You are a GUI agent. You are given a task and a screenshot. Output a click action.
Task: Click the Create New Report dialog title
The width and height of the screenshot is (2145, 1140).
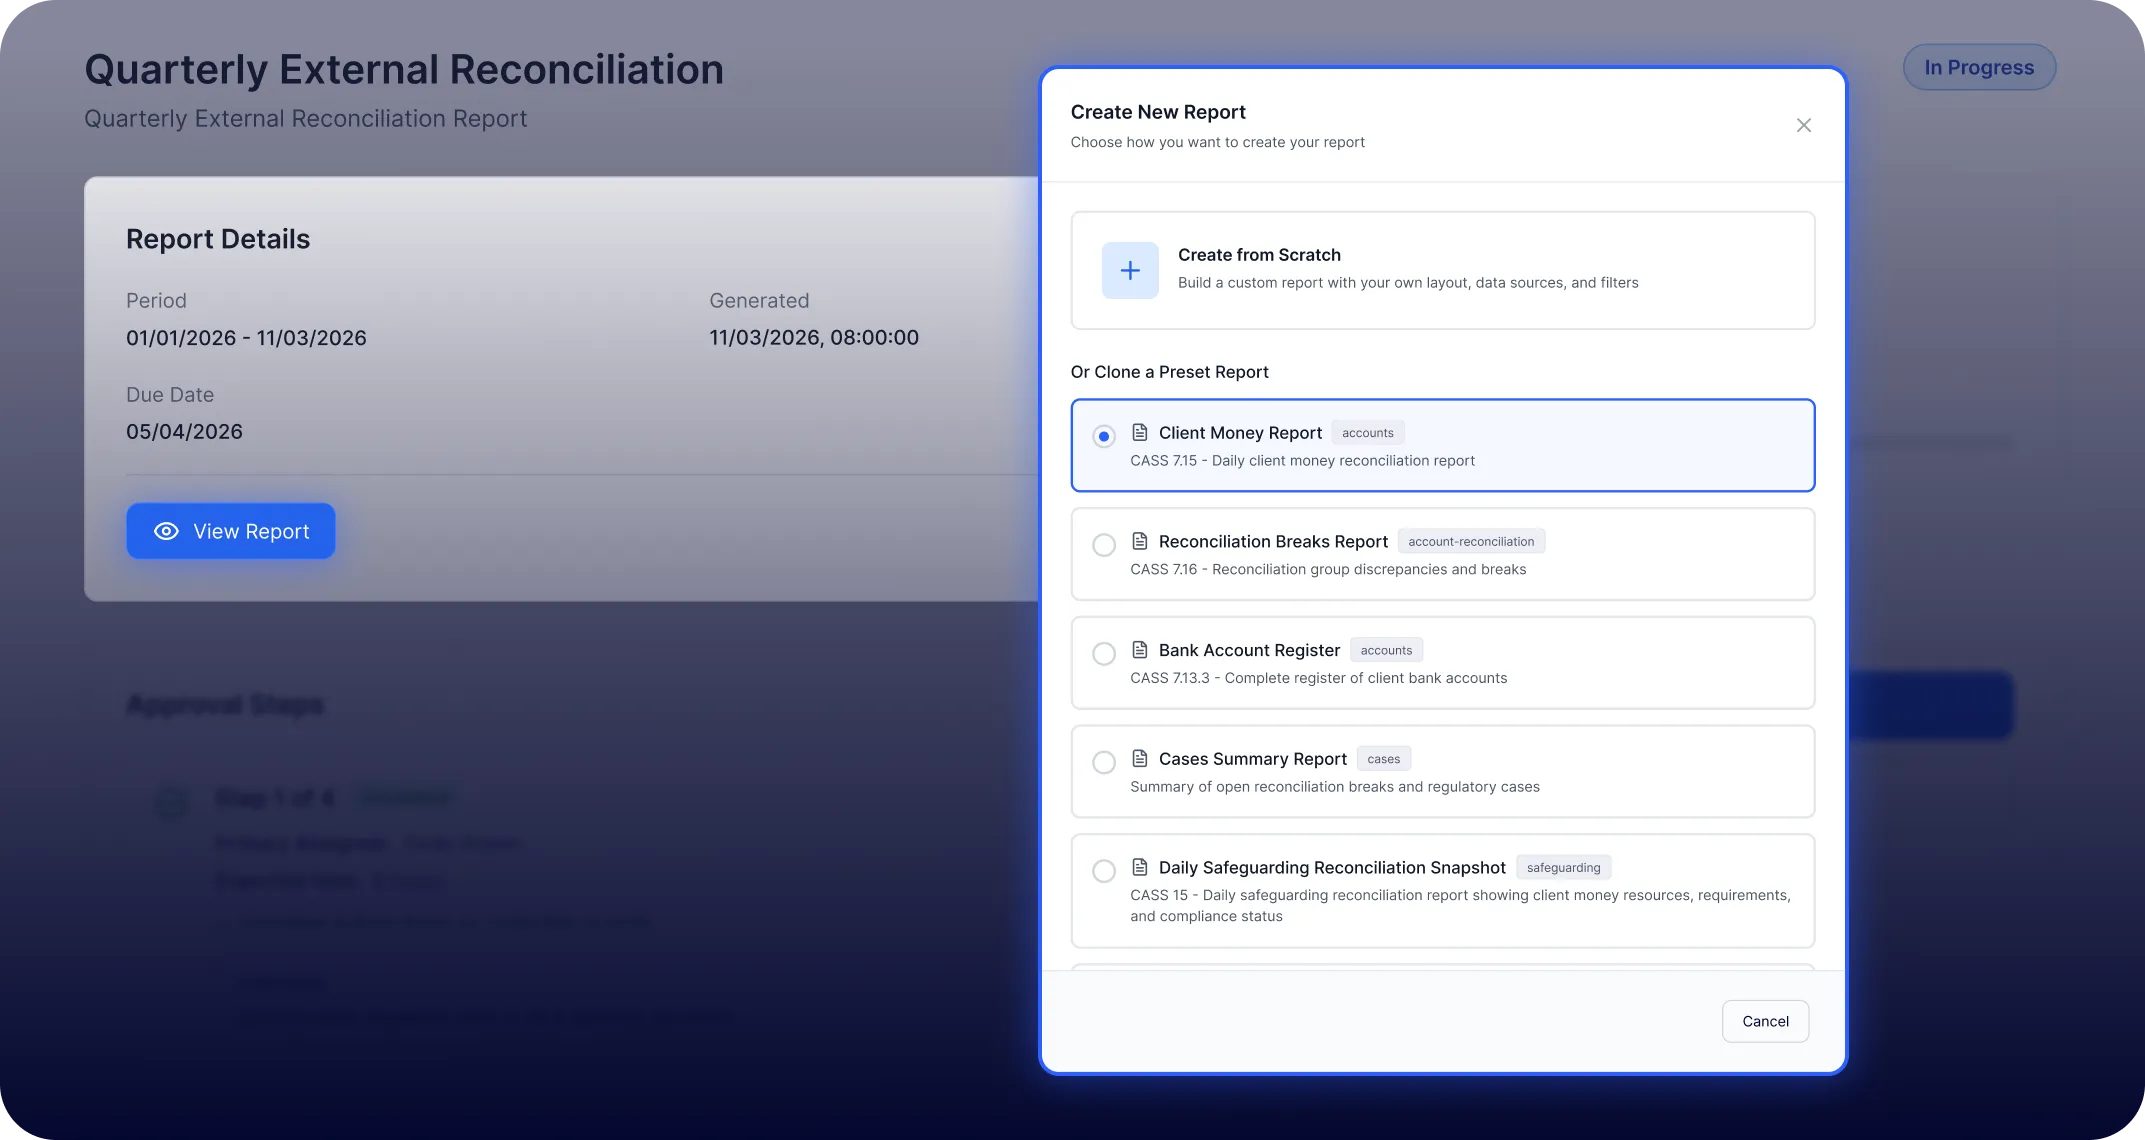click(x=1158, y=112)
